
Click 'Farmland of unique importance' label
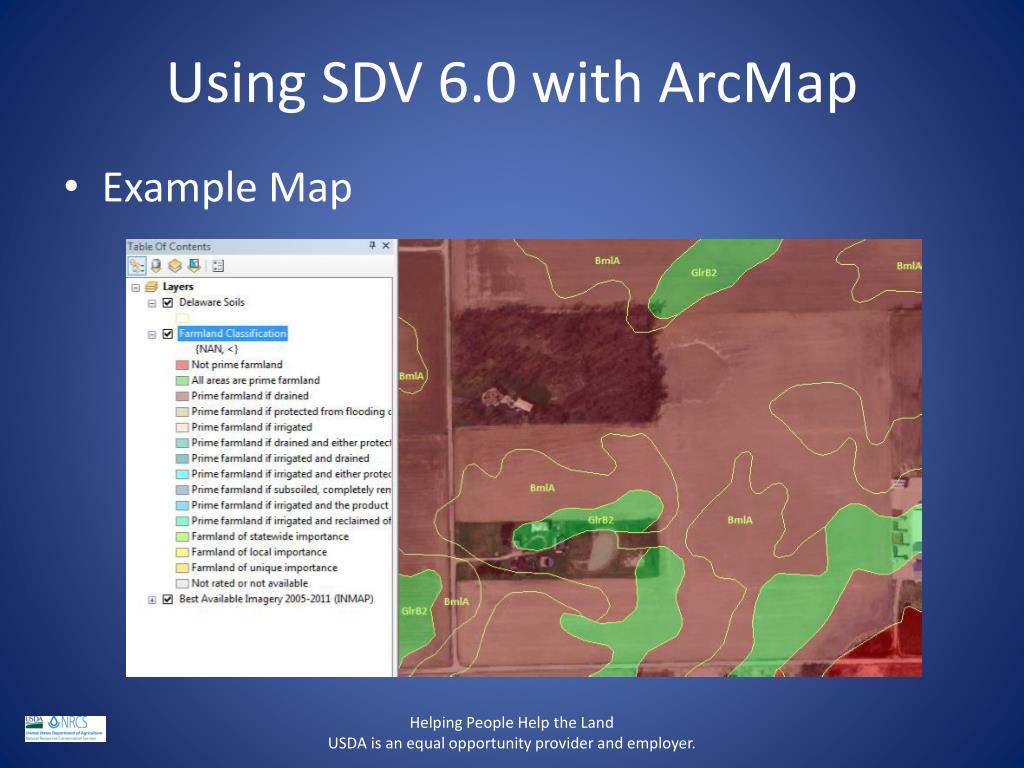click(264, 568)
